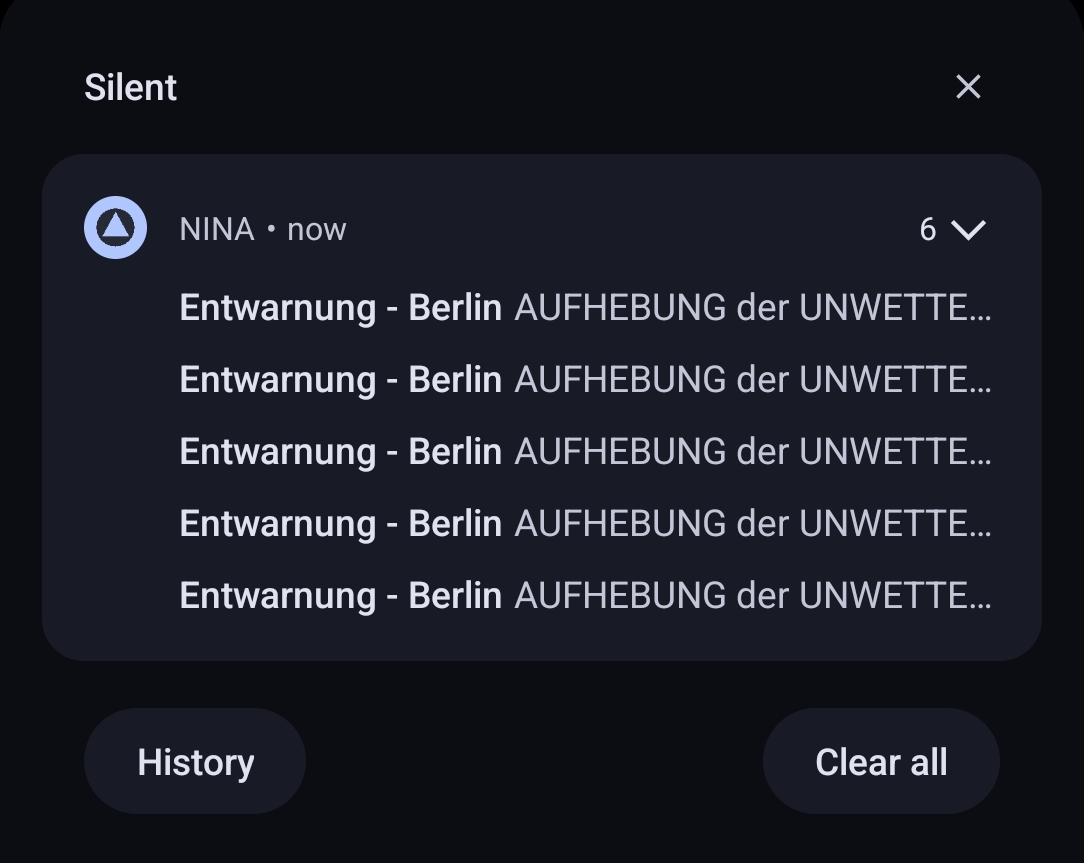The image size is (1084, 863).
Task: Open the third Entwarnung - Berlin notification
Action: [x=340, y=452]
